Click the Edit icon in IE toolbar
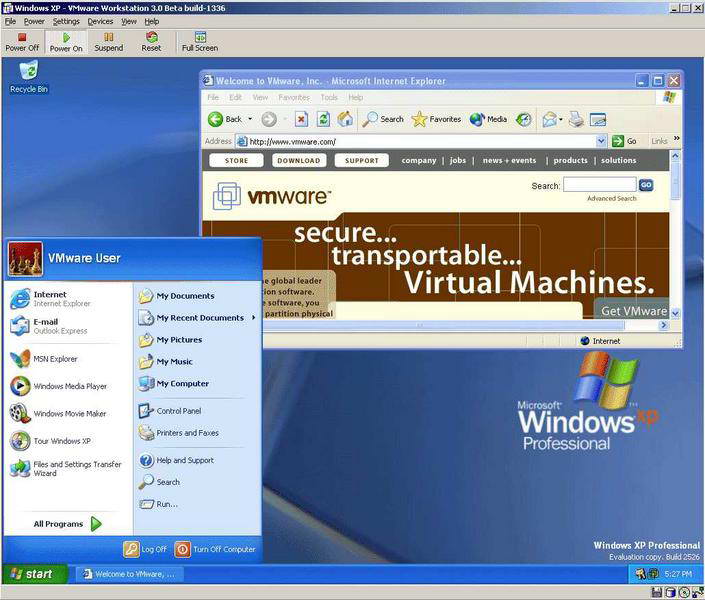 598,119
